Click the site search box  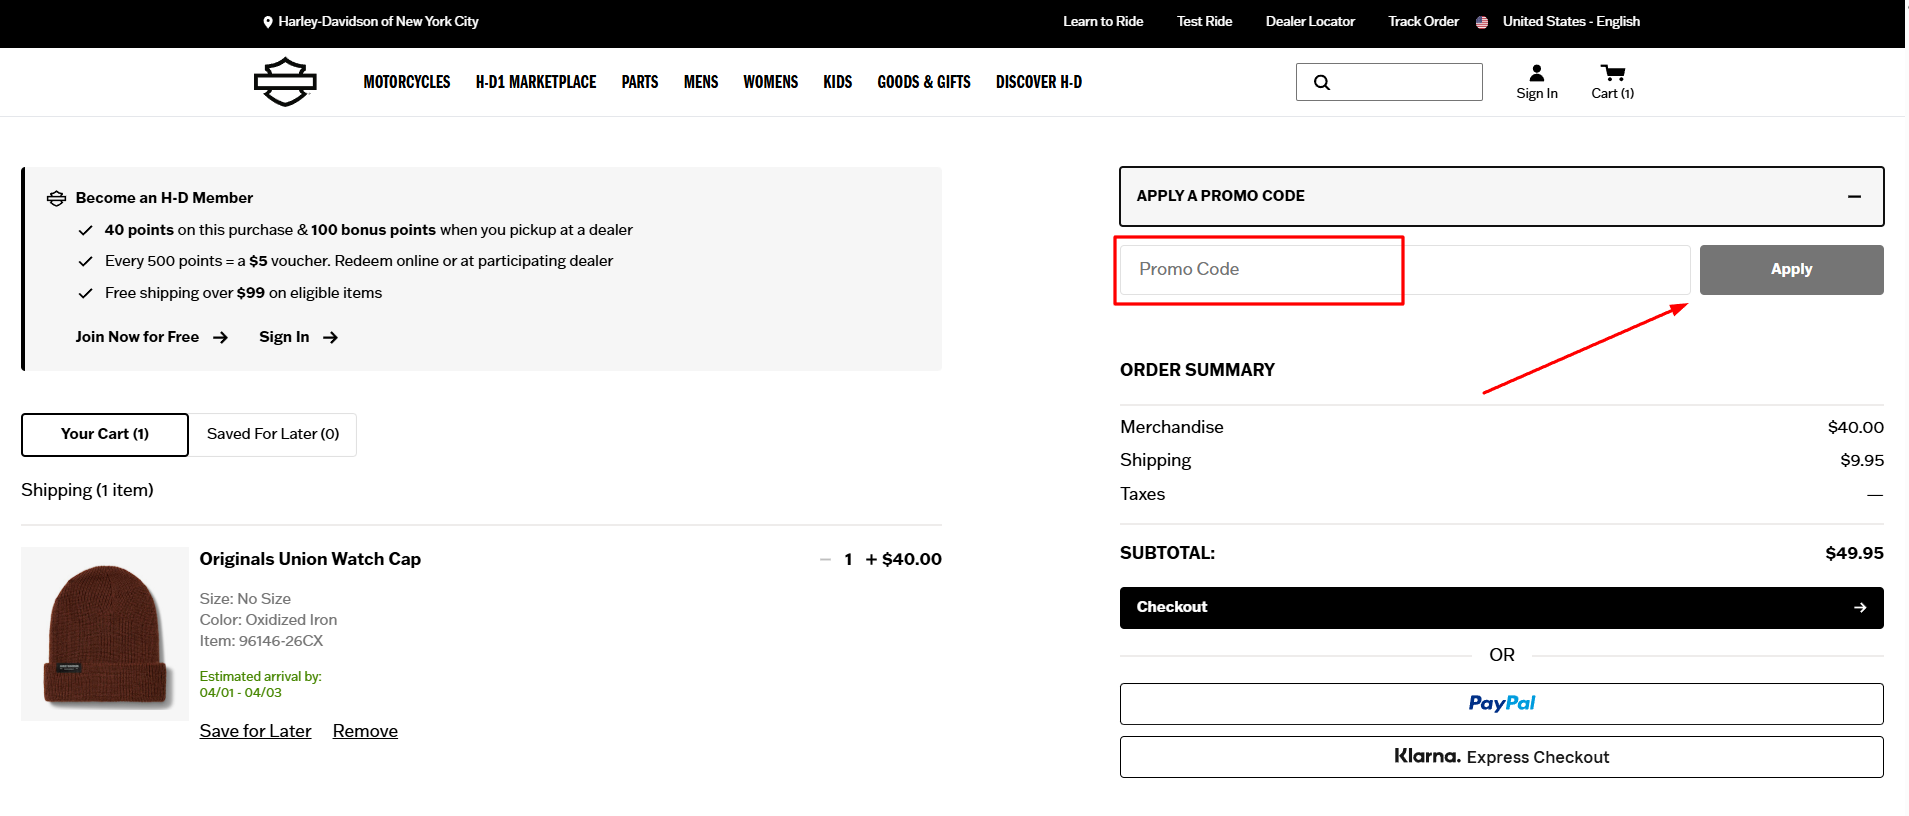pyautogui.click(x=1389, y=82)
